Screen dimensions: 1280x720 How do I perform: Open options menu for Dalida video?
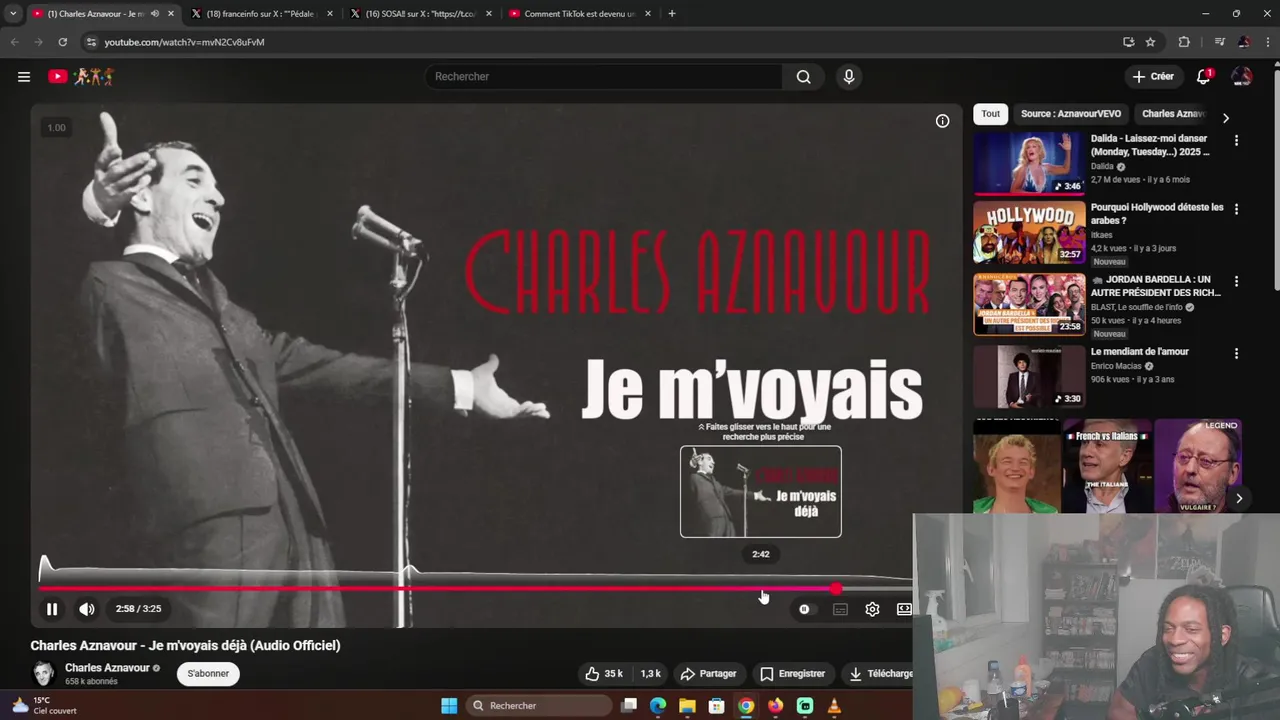(1236, 141)
